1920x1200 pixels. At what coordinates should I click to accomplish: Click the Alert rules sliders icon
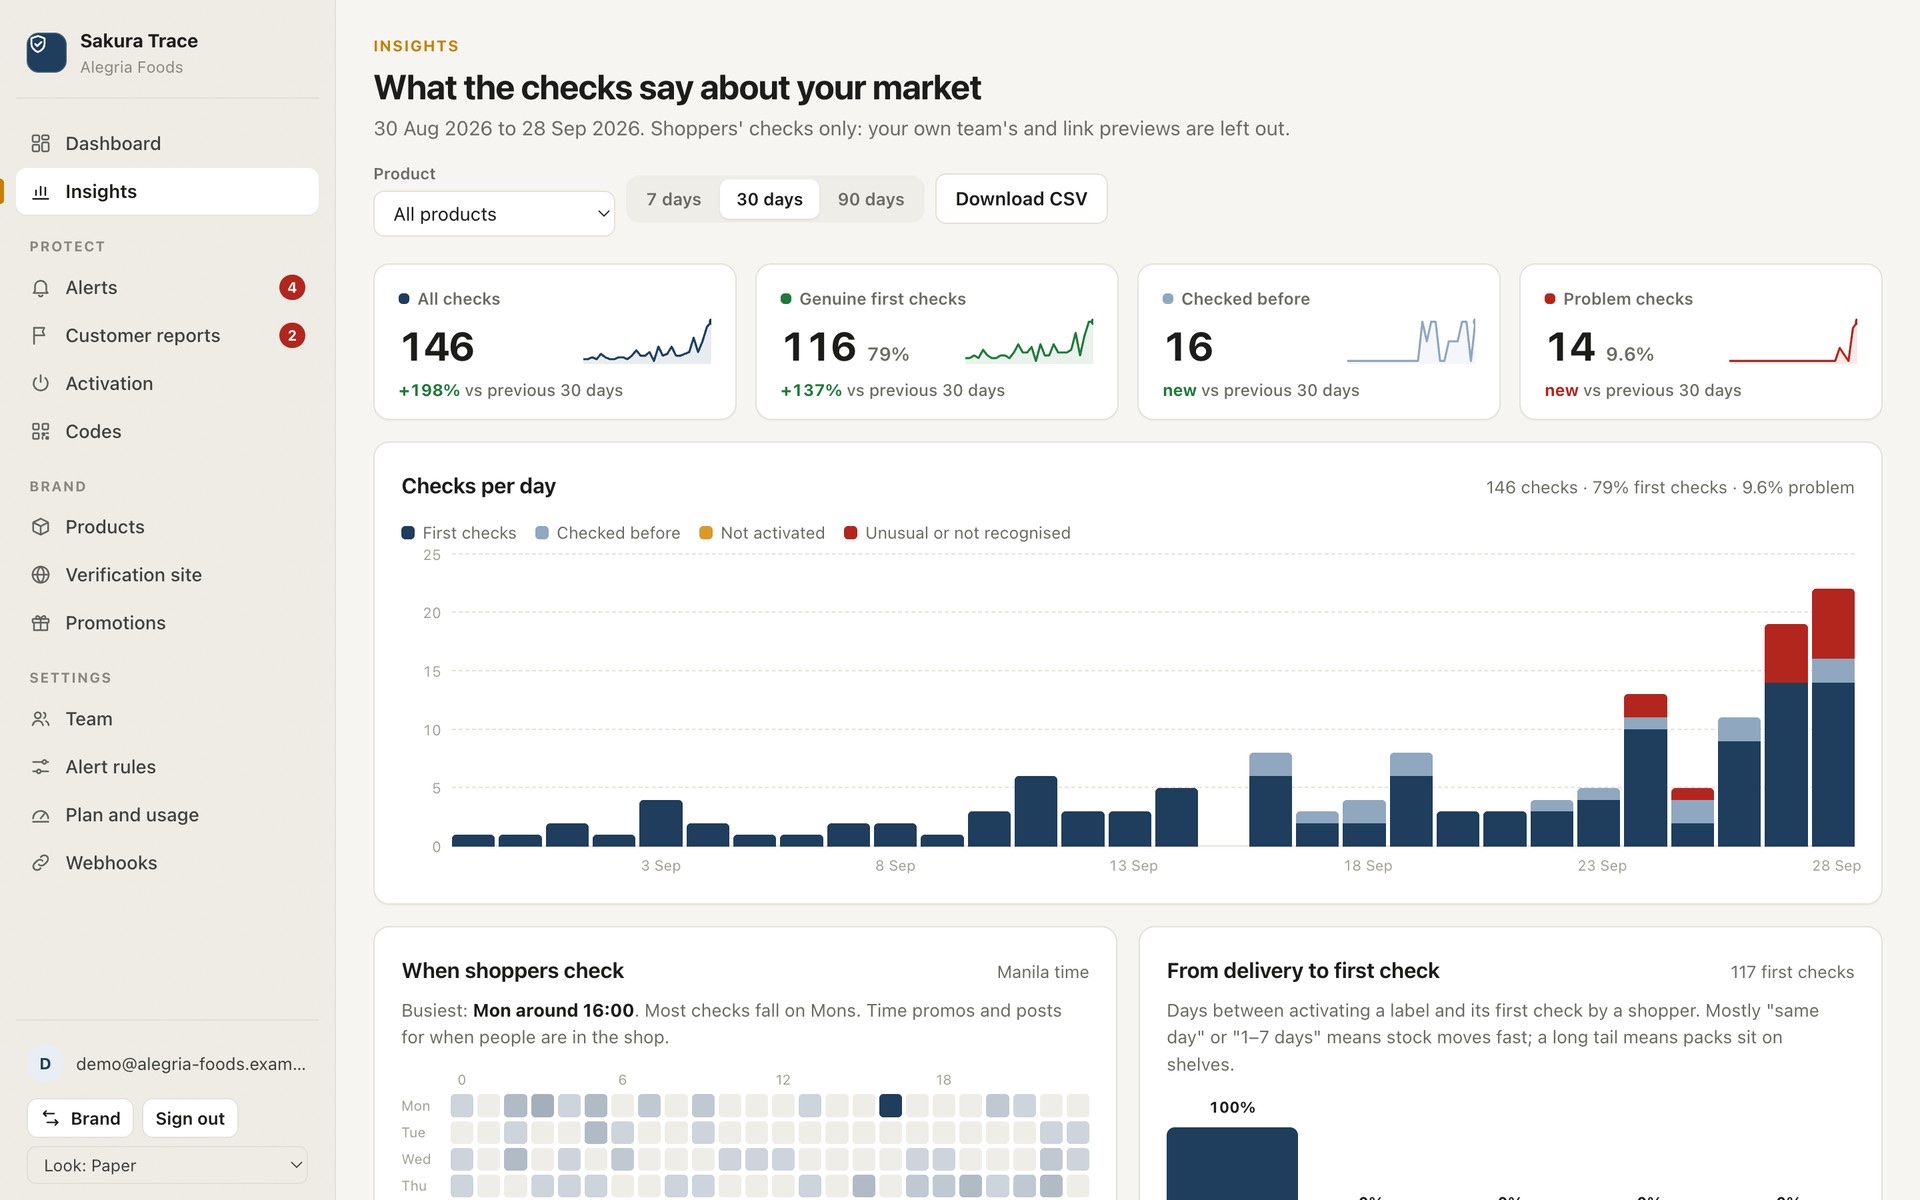pyautogui.click(x=40, y=767)
